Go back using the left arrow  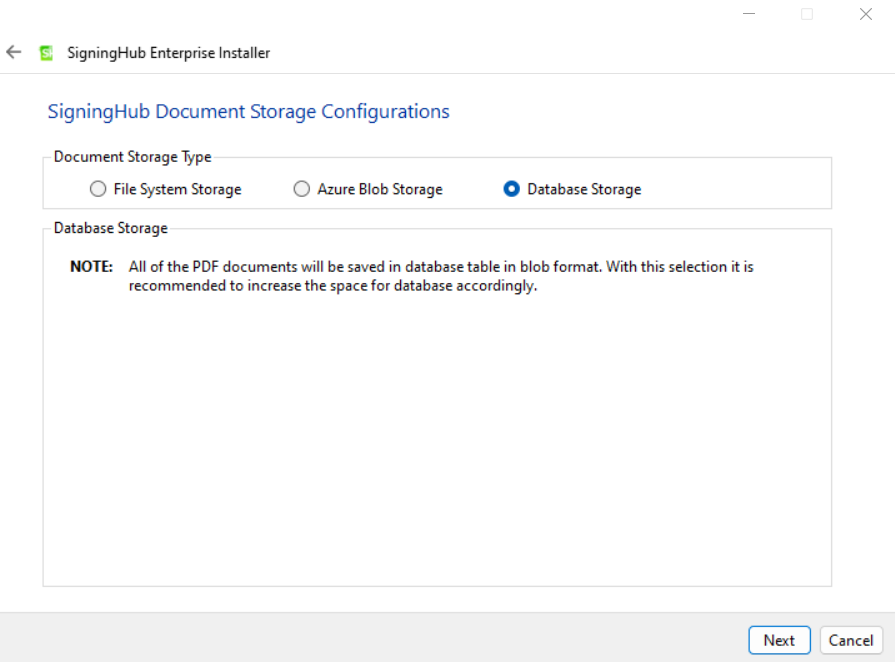click(14, 53)
